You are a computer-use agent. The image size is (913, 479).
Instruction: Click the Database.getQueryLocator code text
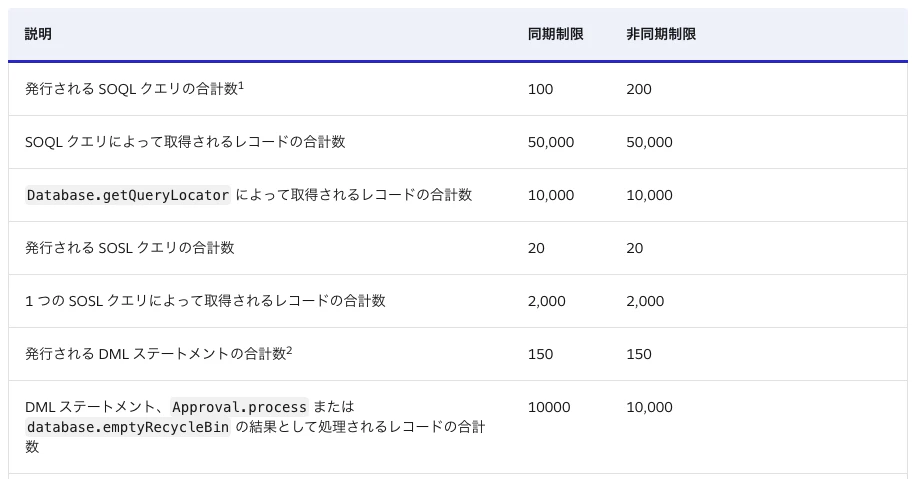[x=128, y=195]
